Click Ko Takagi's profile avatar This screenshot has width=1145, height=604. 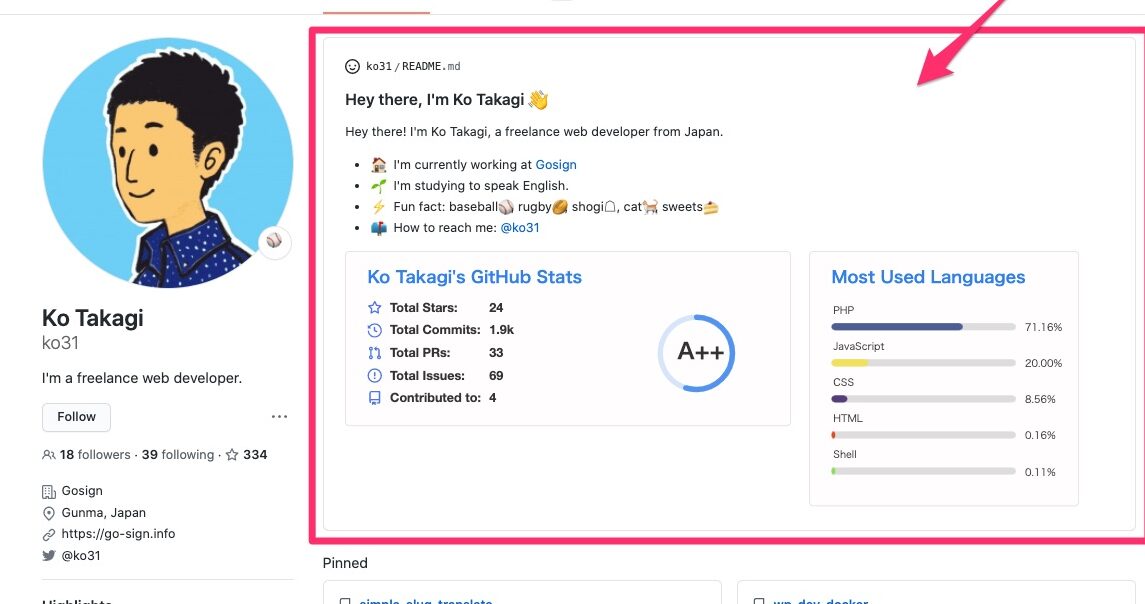pos(166,160)
